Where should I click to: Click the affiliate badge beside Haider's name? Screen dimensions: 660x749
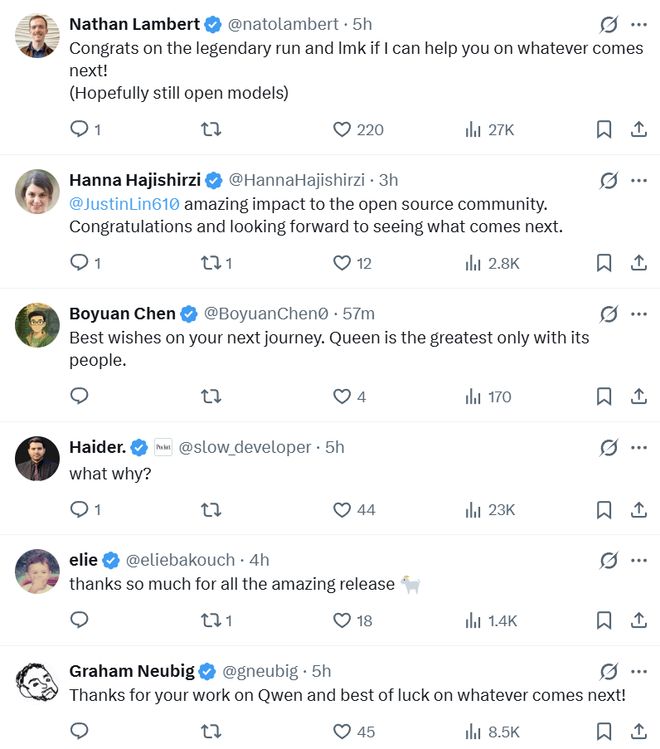(163, 447)
